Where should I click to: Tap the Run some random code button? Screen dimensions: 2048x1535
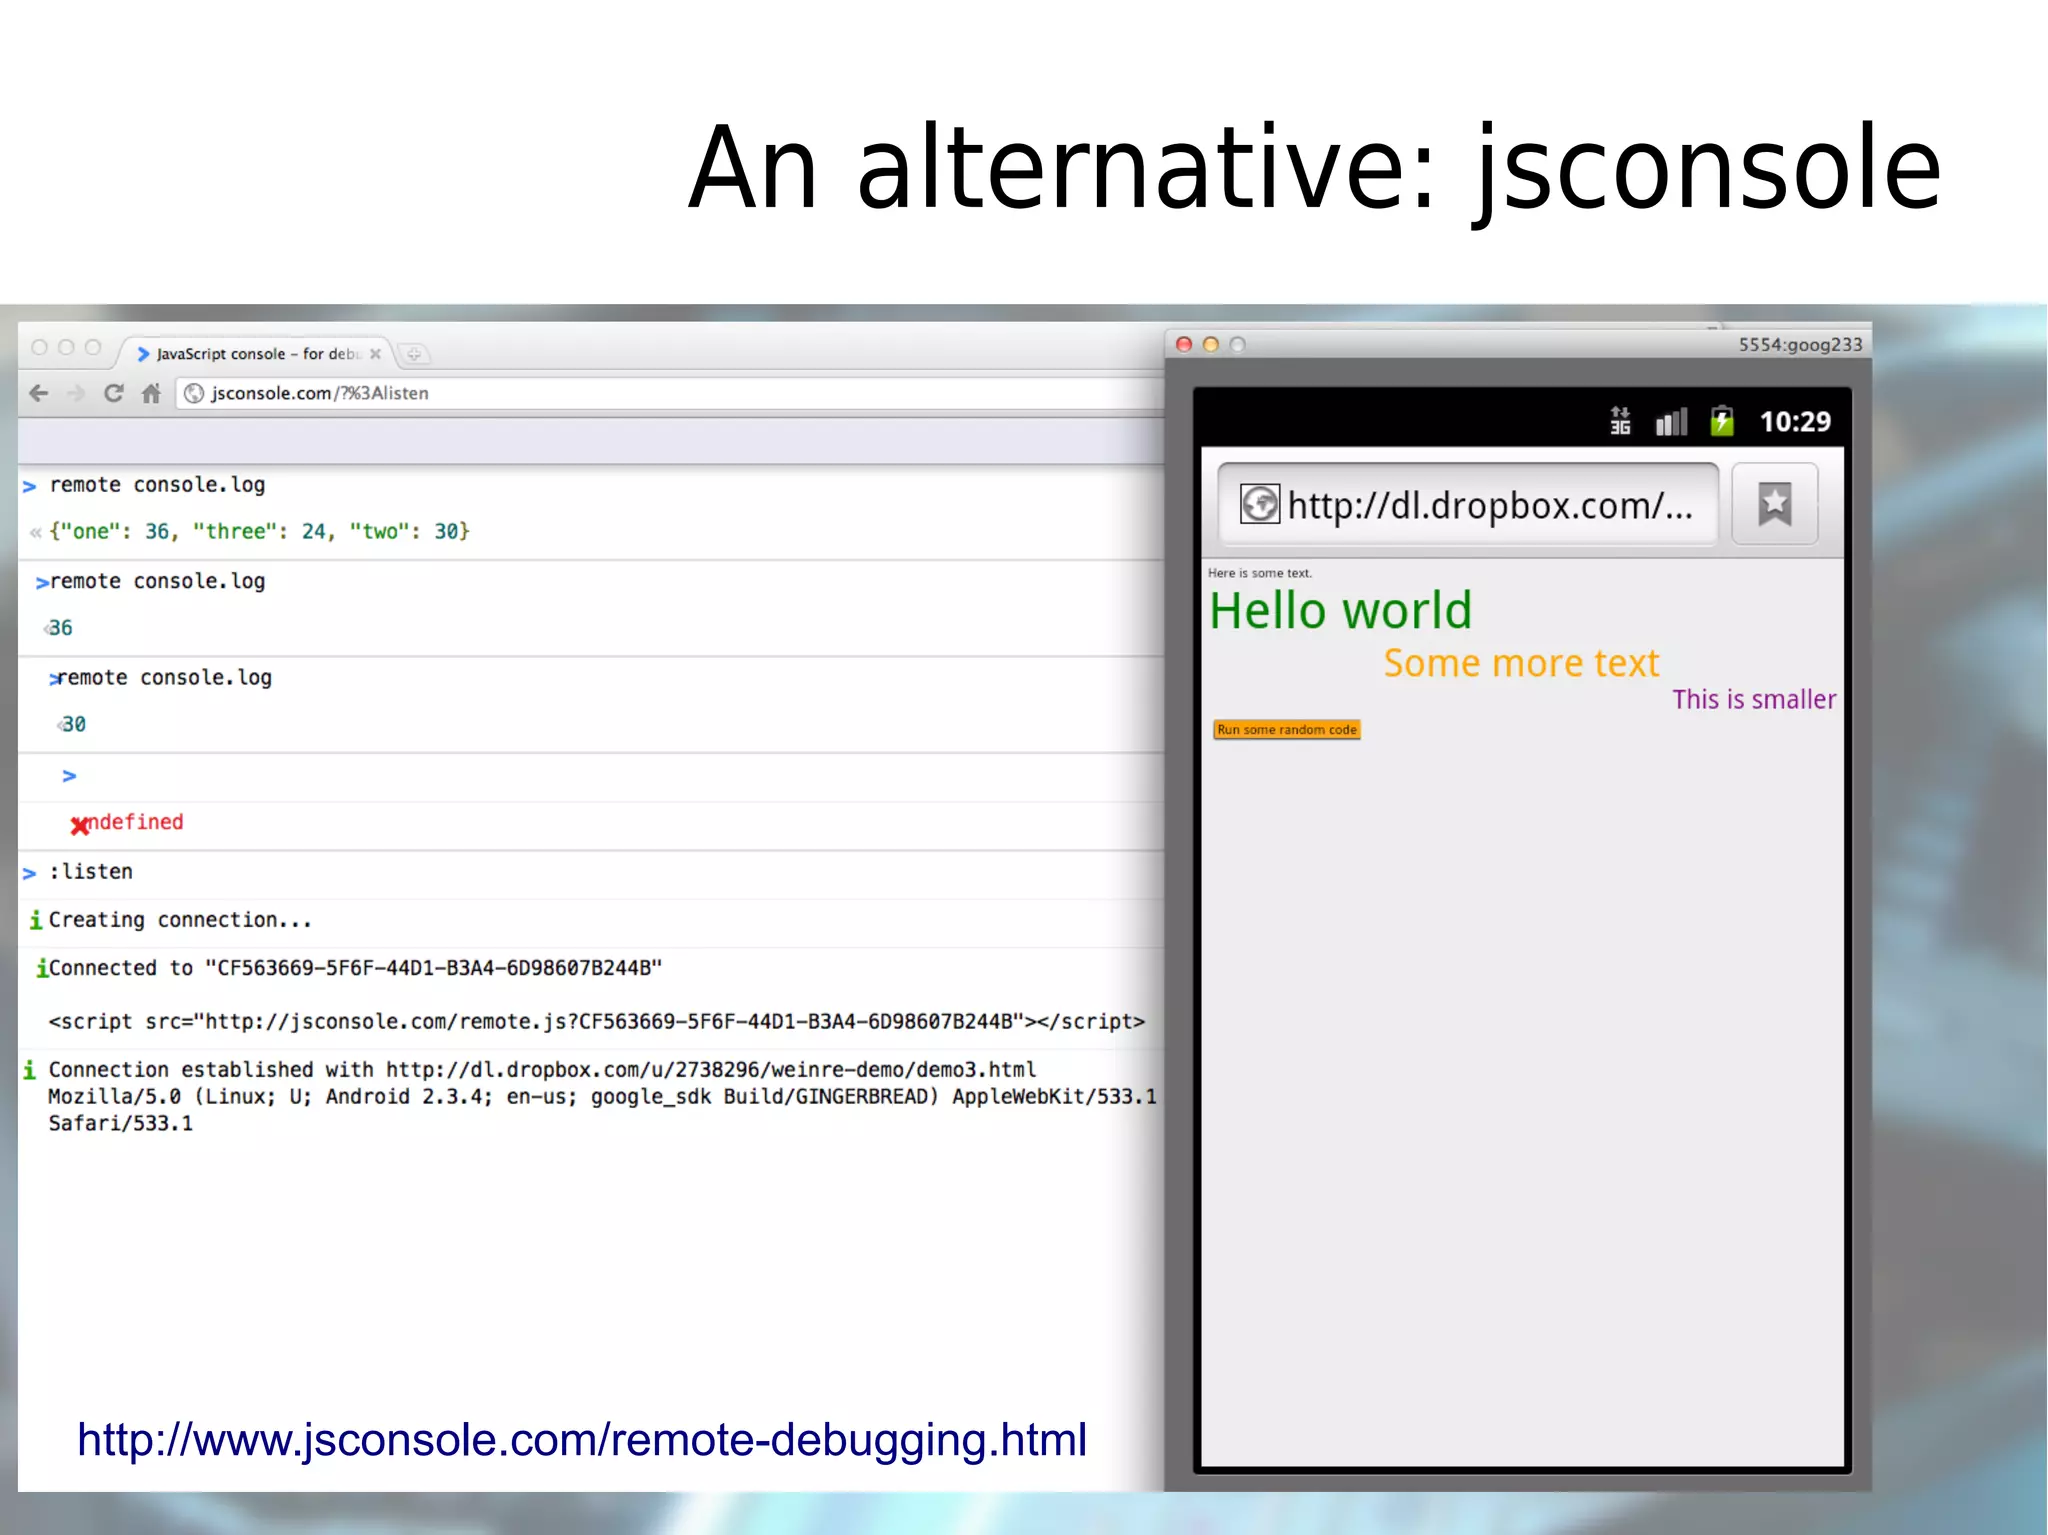pos(1287,730)
